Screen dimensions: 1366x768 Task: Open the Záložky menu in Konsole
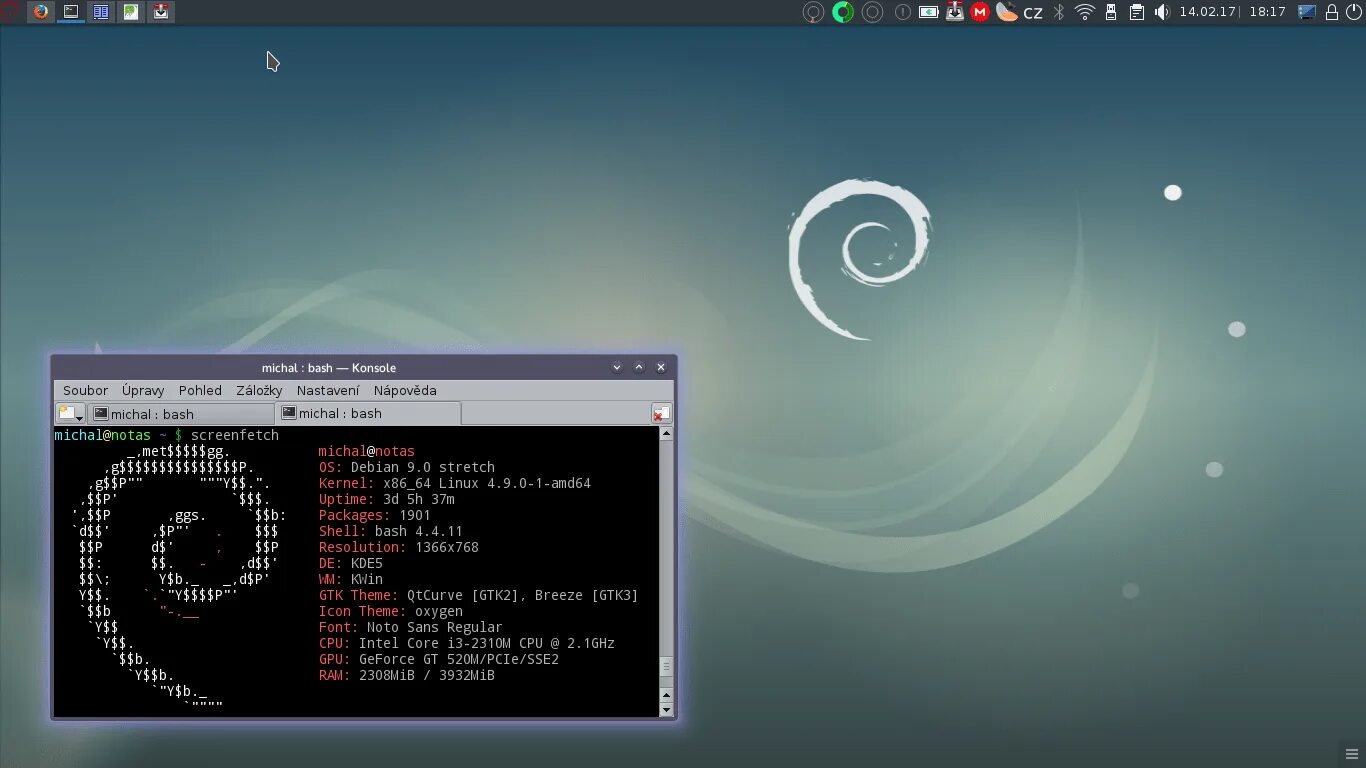tap(259, 391)
